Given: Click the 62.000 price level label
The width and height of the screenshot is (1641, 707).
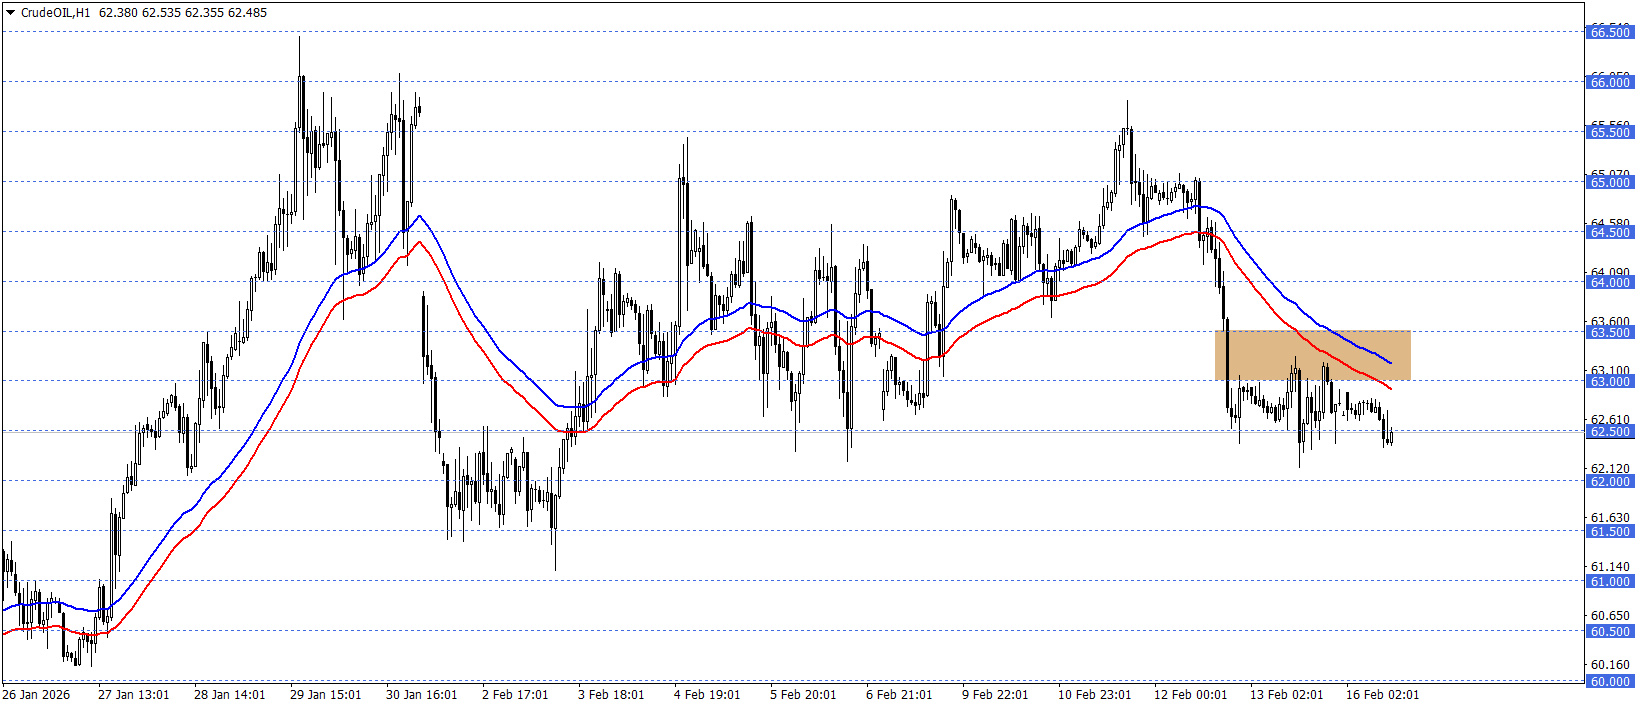Looking at the screenshot, I should [x=1609, y=481].
